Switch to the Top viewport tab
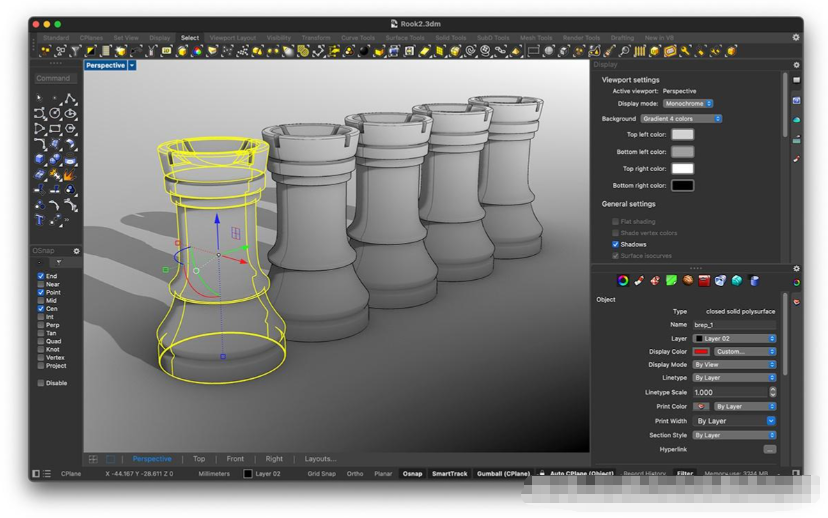The height and width of the screenshot is (518, 828). [199, 459]
